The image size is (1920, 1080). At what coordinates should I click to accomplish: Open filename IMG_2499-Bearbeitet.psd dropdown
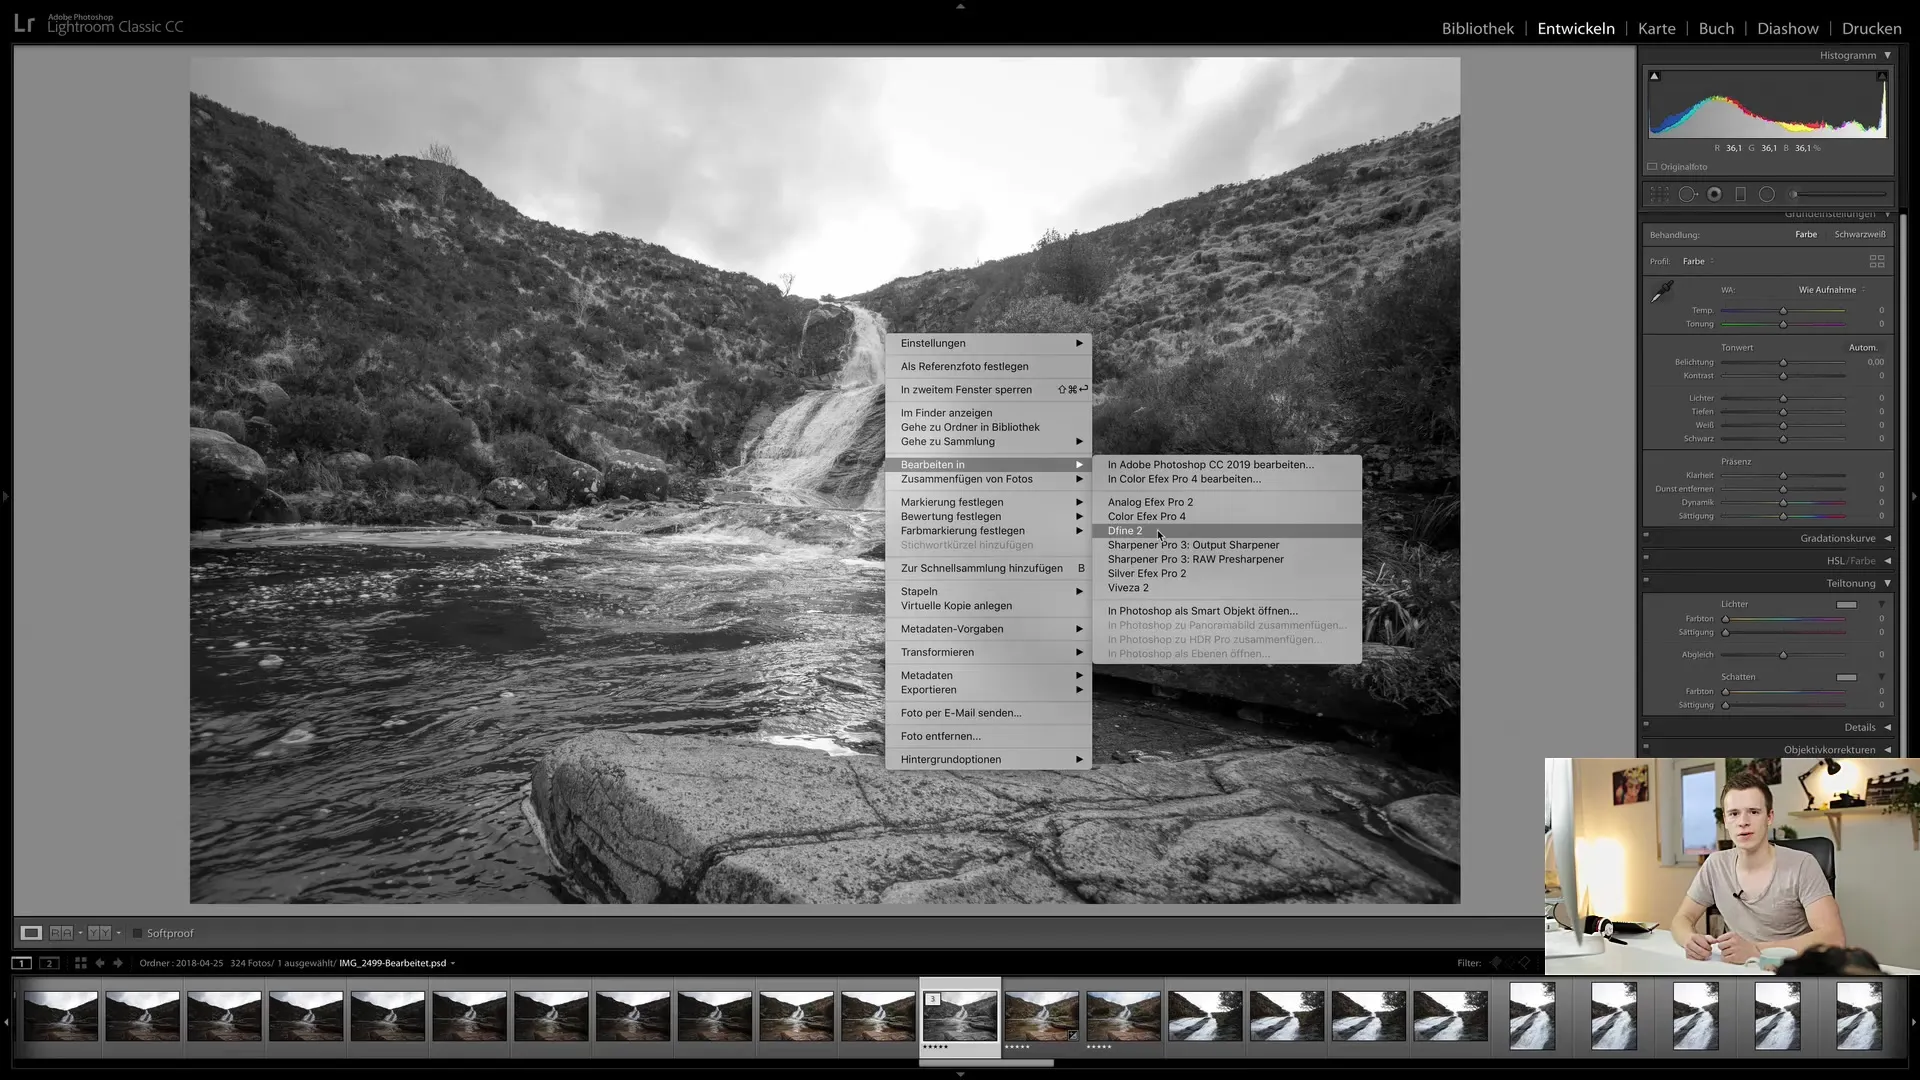(397, 963)
